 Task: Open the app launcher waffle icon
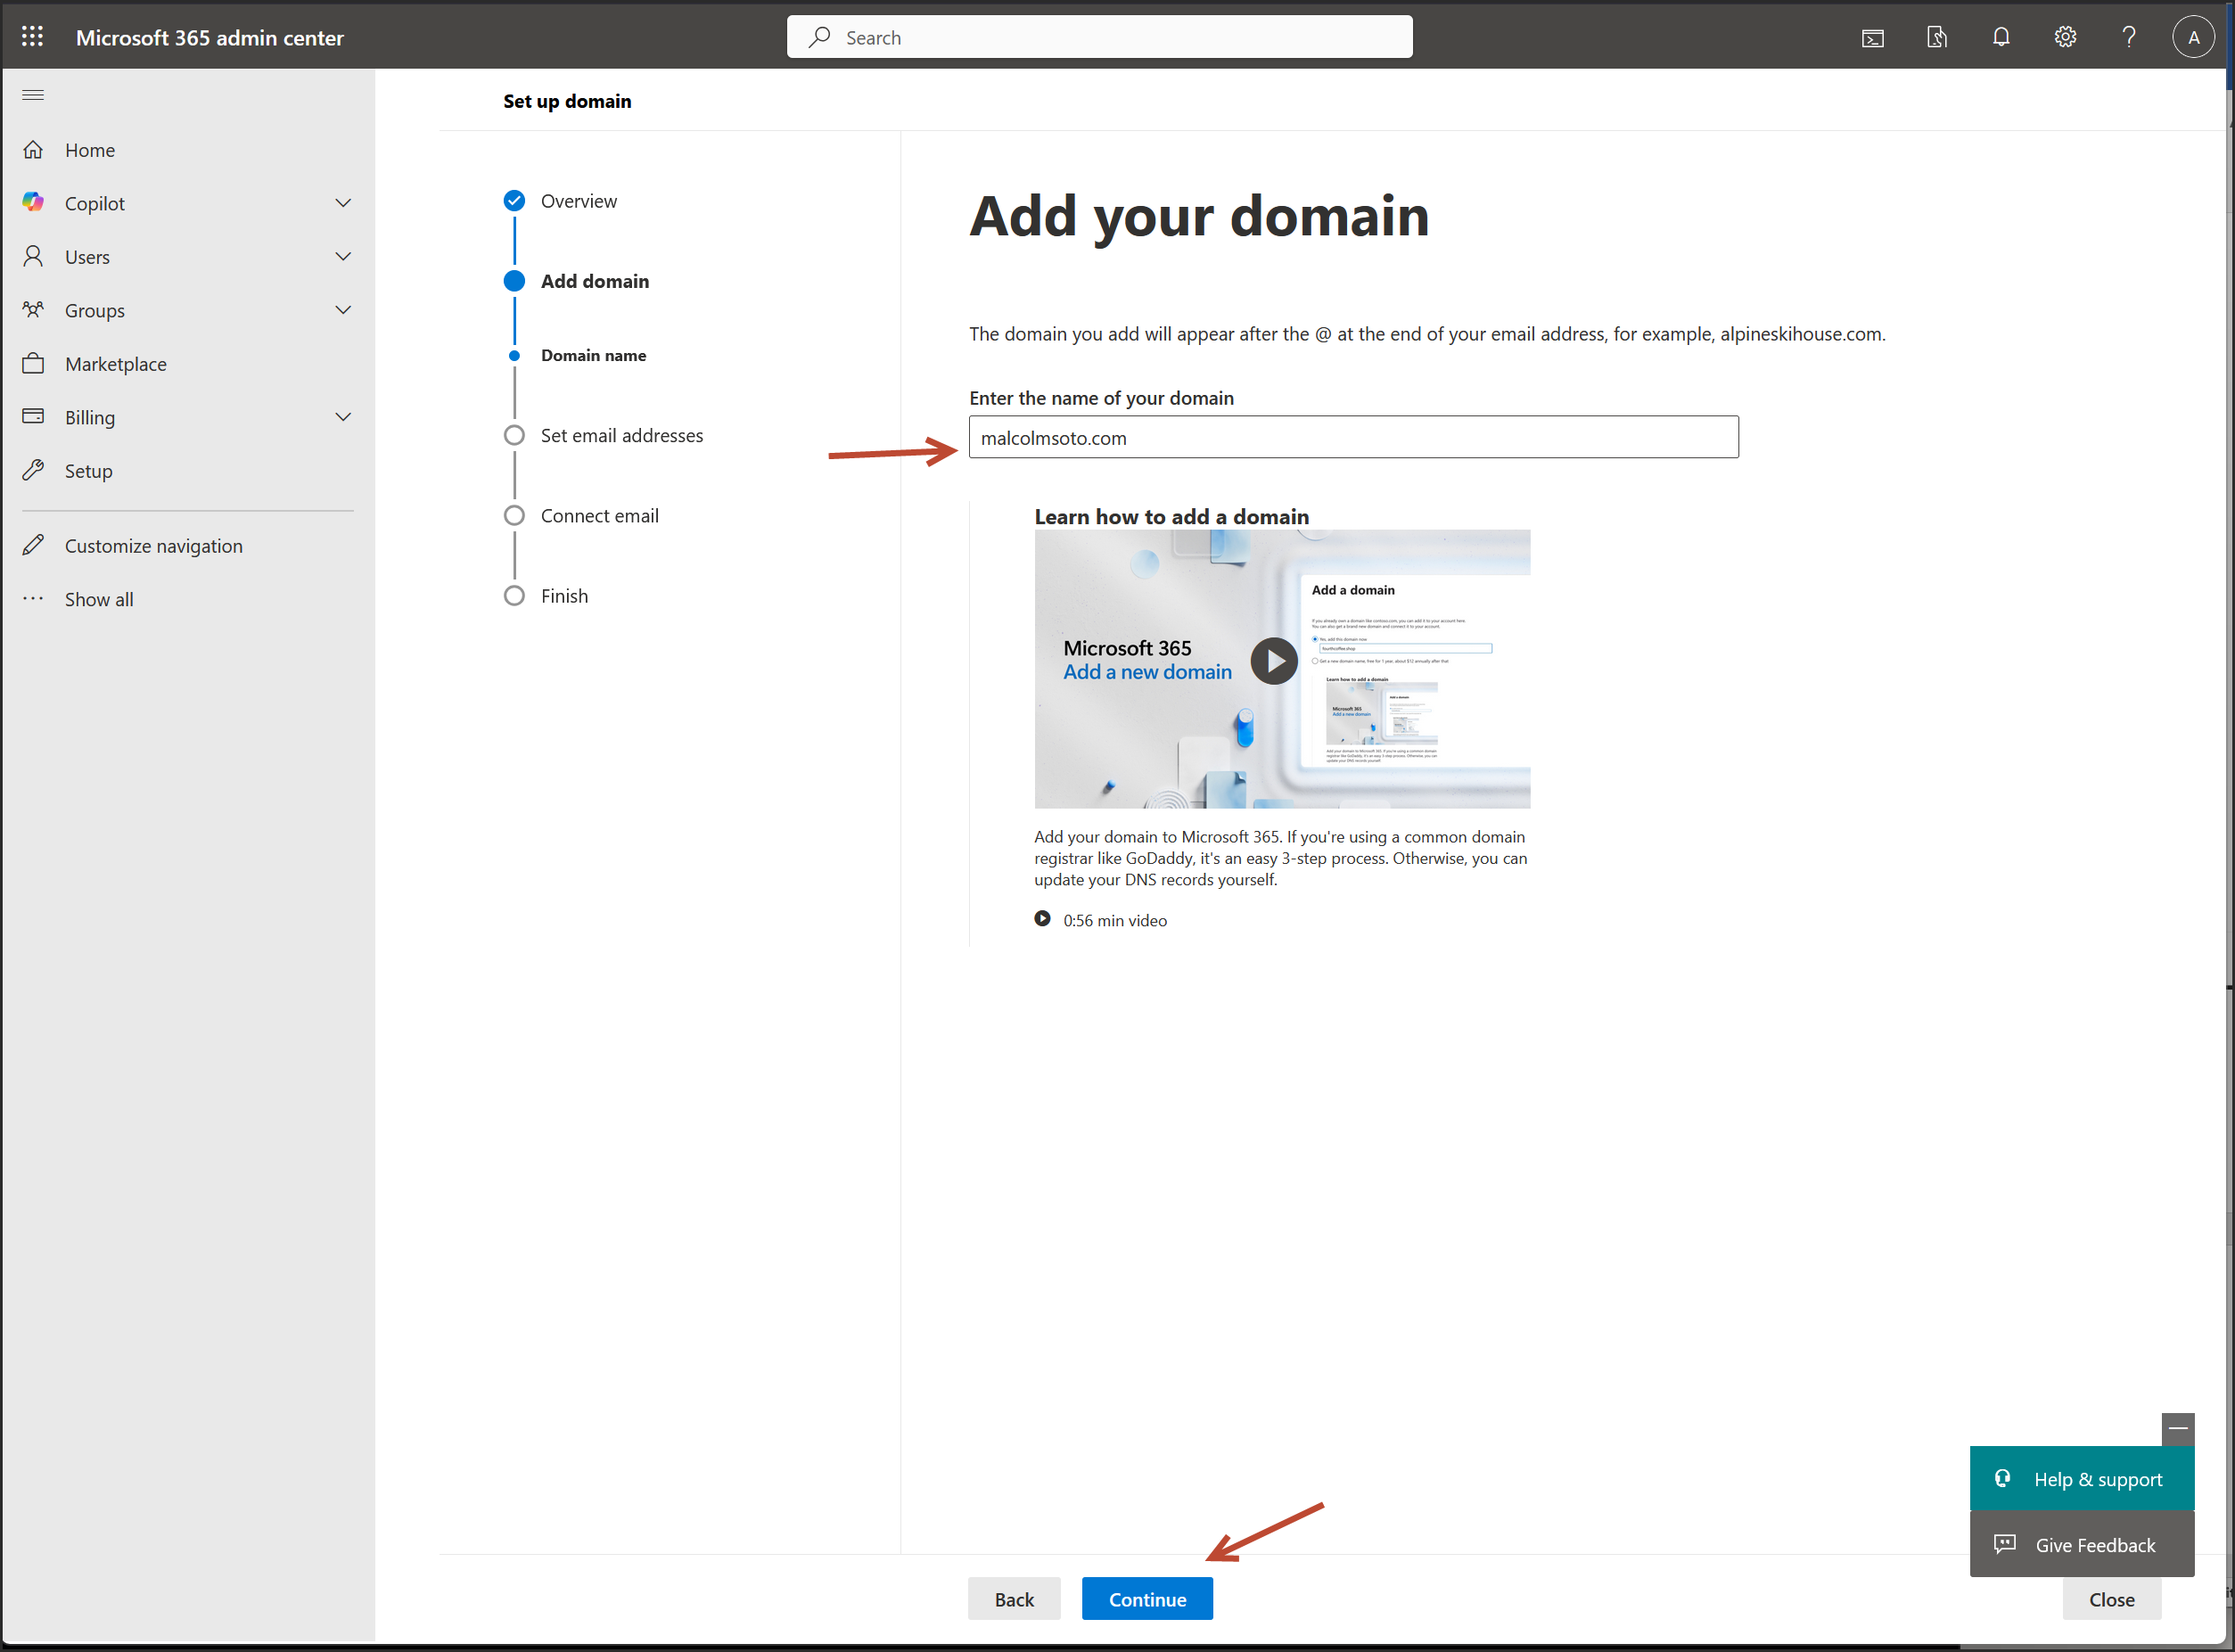pyautogui.click(x=32, y=37)
